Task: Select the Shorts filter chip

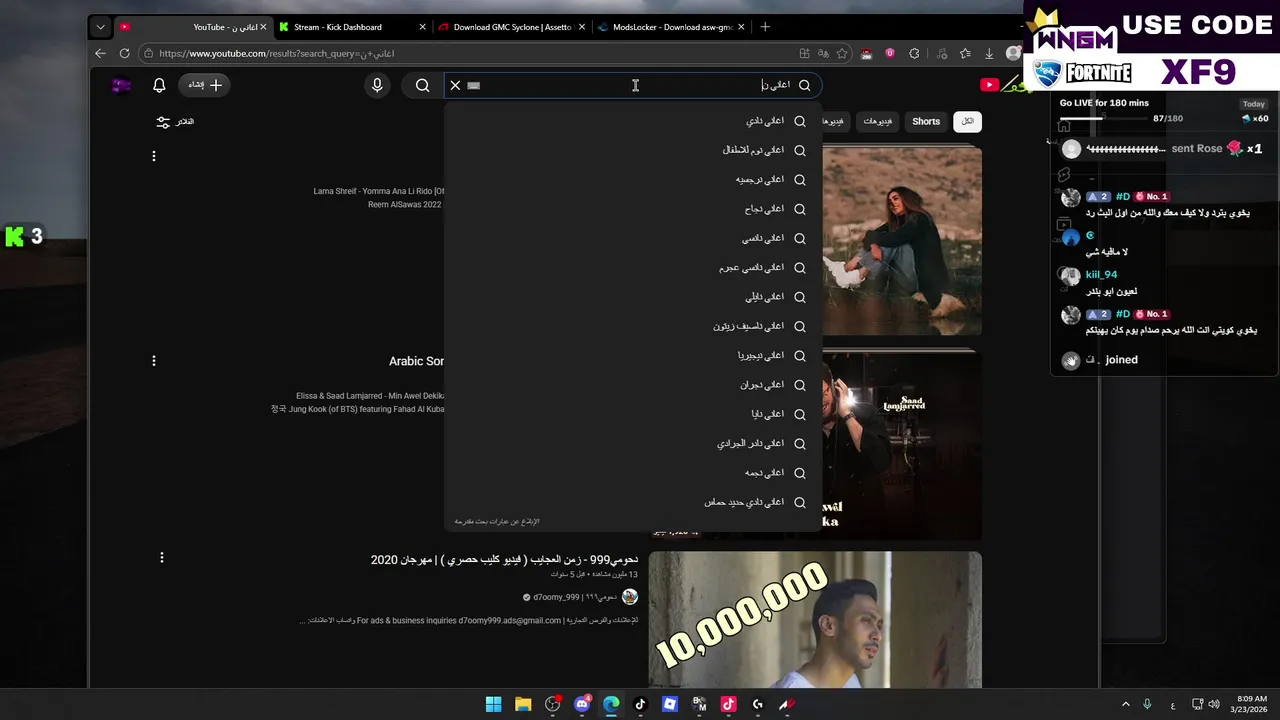Action: pos(926,121)
